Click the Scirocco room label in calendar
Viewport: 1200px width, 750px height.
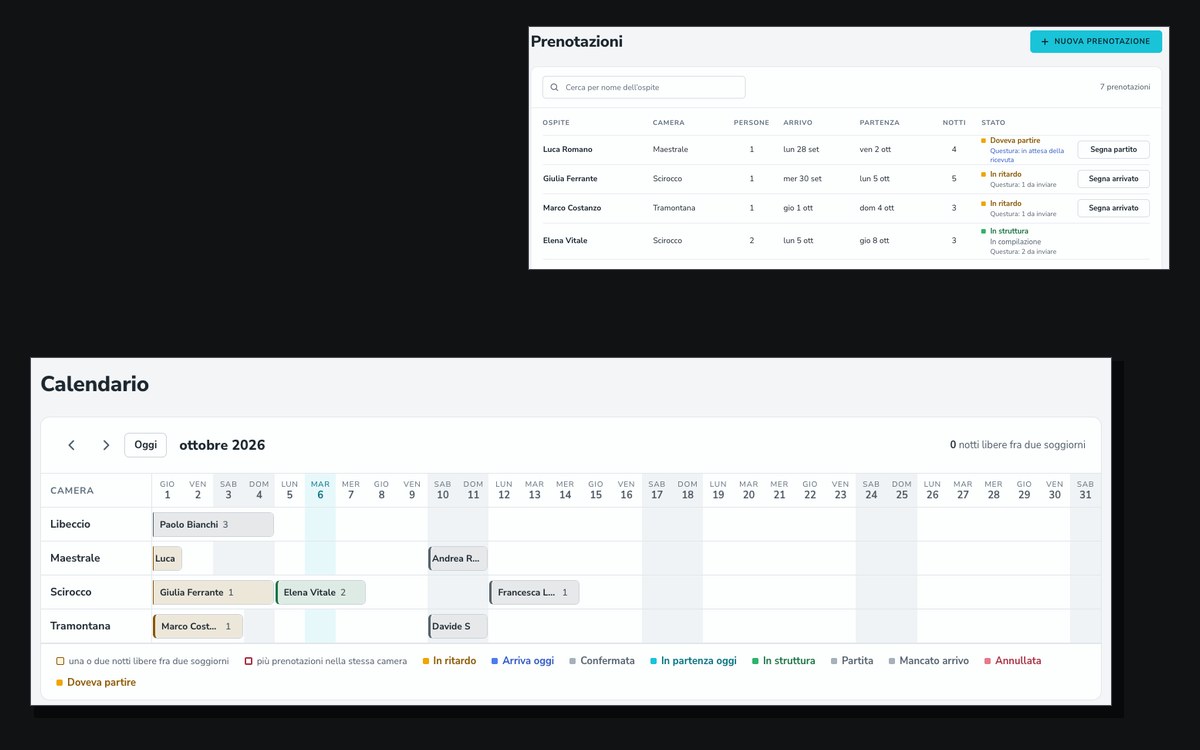(71, 592)
